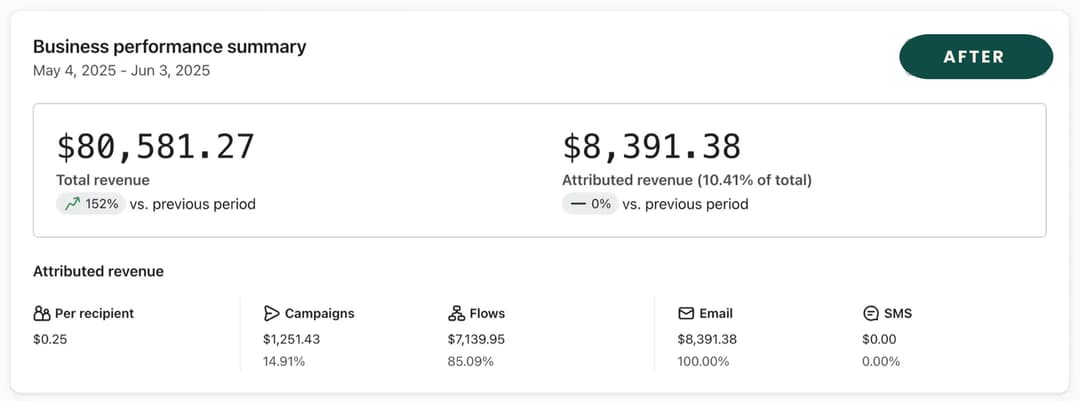Click the large $8,391.38 attributed revenue figure
The width and height of the screenshot is (1080, 401).
[x=652, y=146]
